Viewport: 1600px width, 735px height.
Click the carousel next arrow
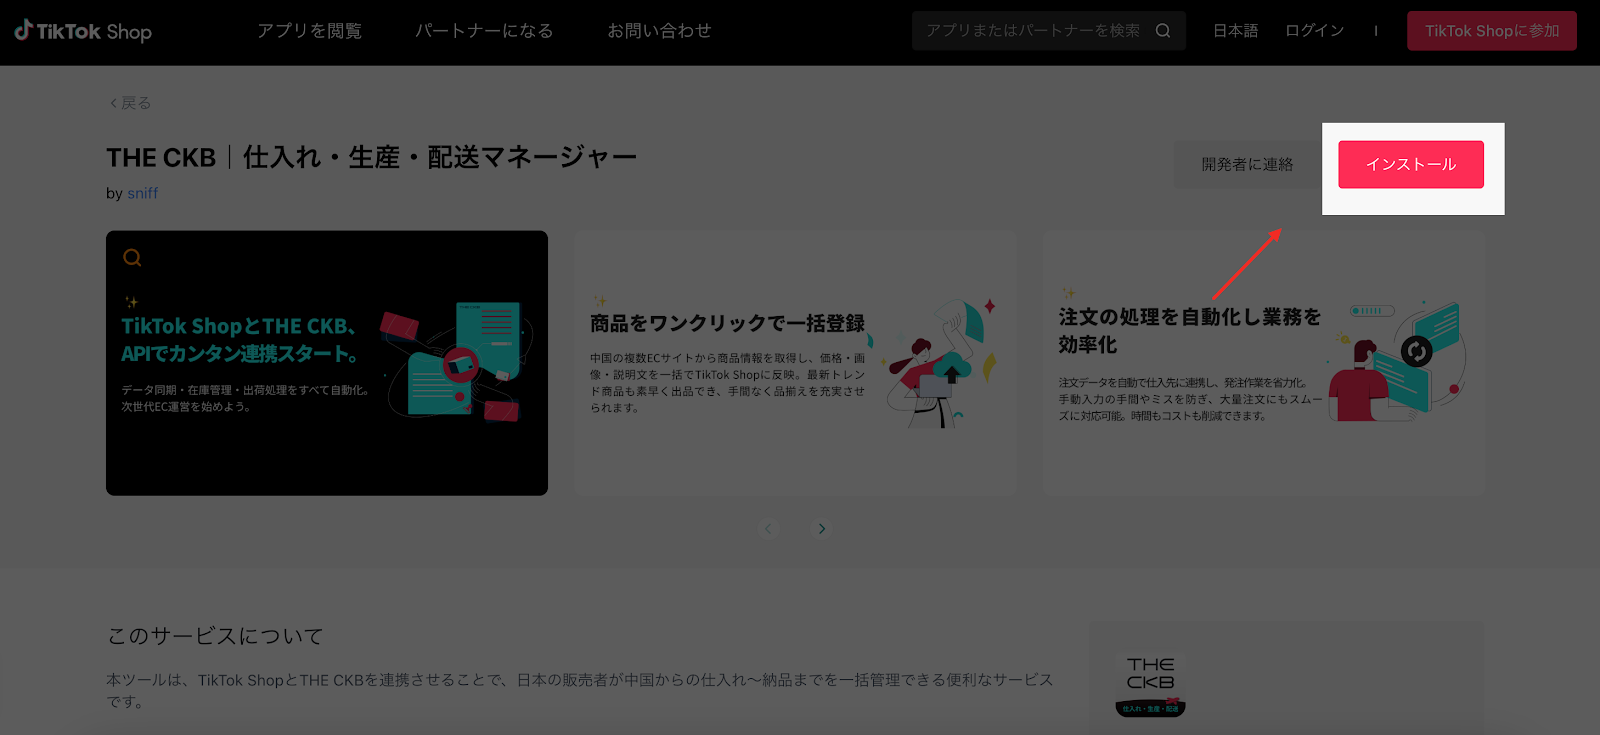coord(822,529)
